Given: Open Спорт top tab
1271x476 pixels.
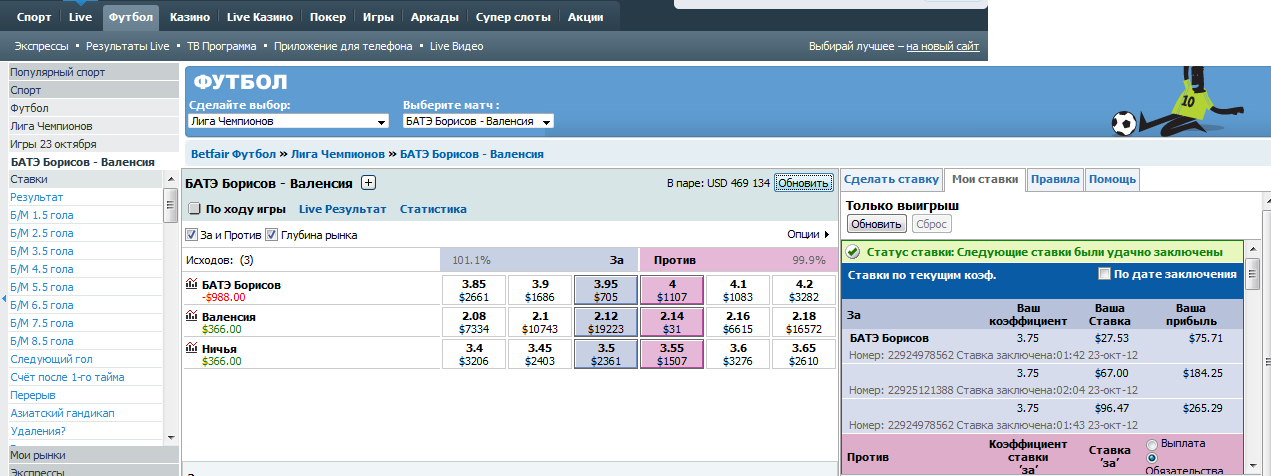Looking at the screenshot, I should (x=35, y=17).
